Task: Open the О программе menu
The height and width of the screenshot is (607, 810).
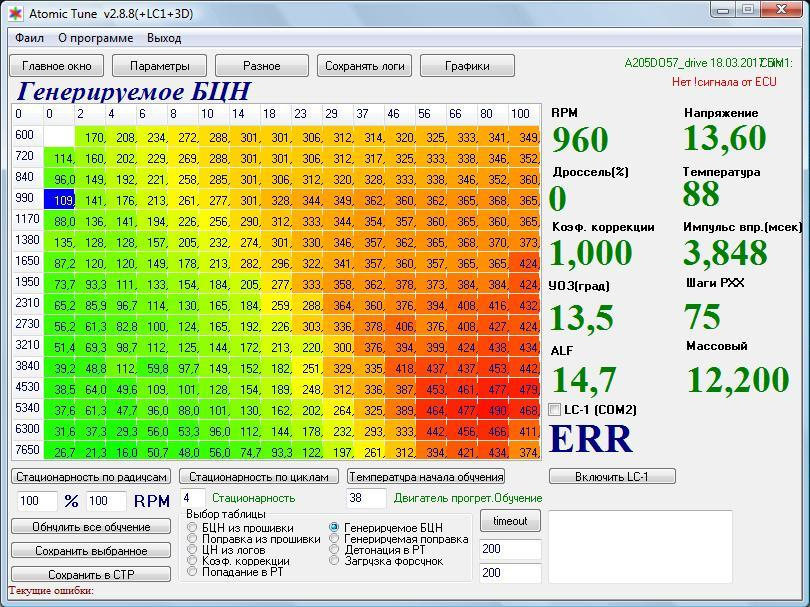Action: point(95,38)
